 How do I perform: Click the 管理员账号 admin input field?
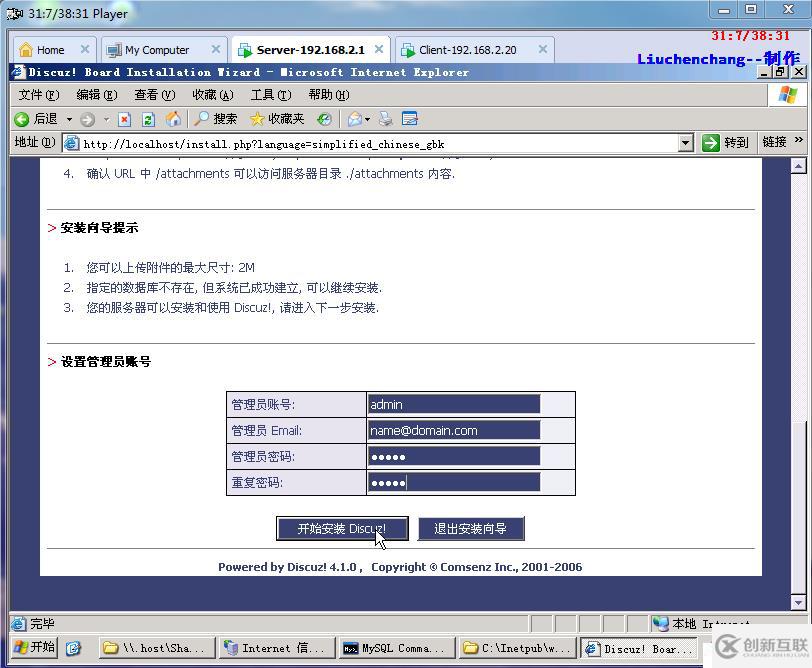click(x=454, y=404)
